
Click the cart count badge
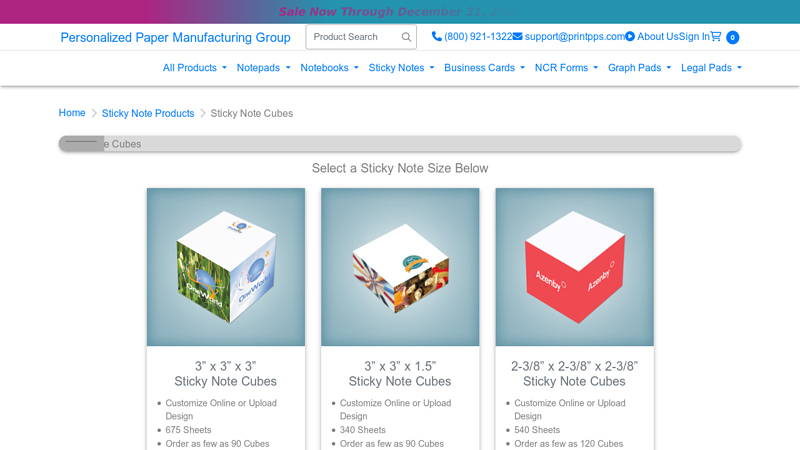(733, 37)
